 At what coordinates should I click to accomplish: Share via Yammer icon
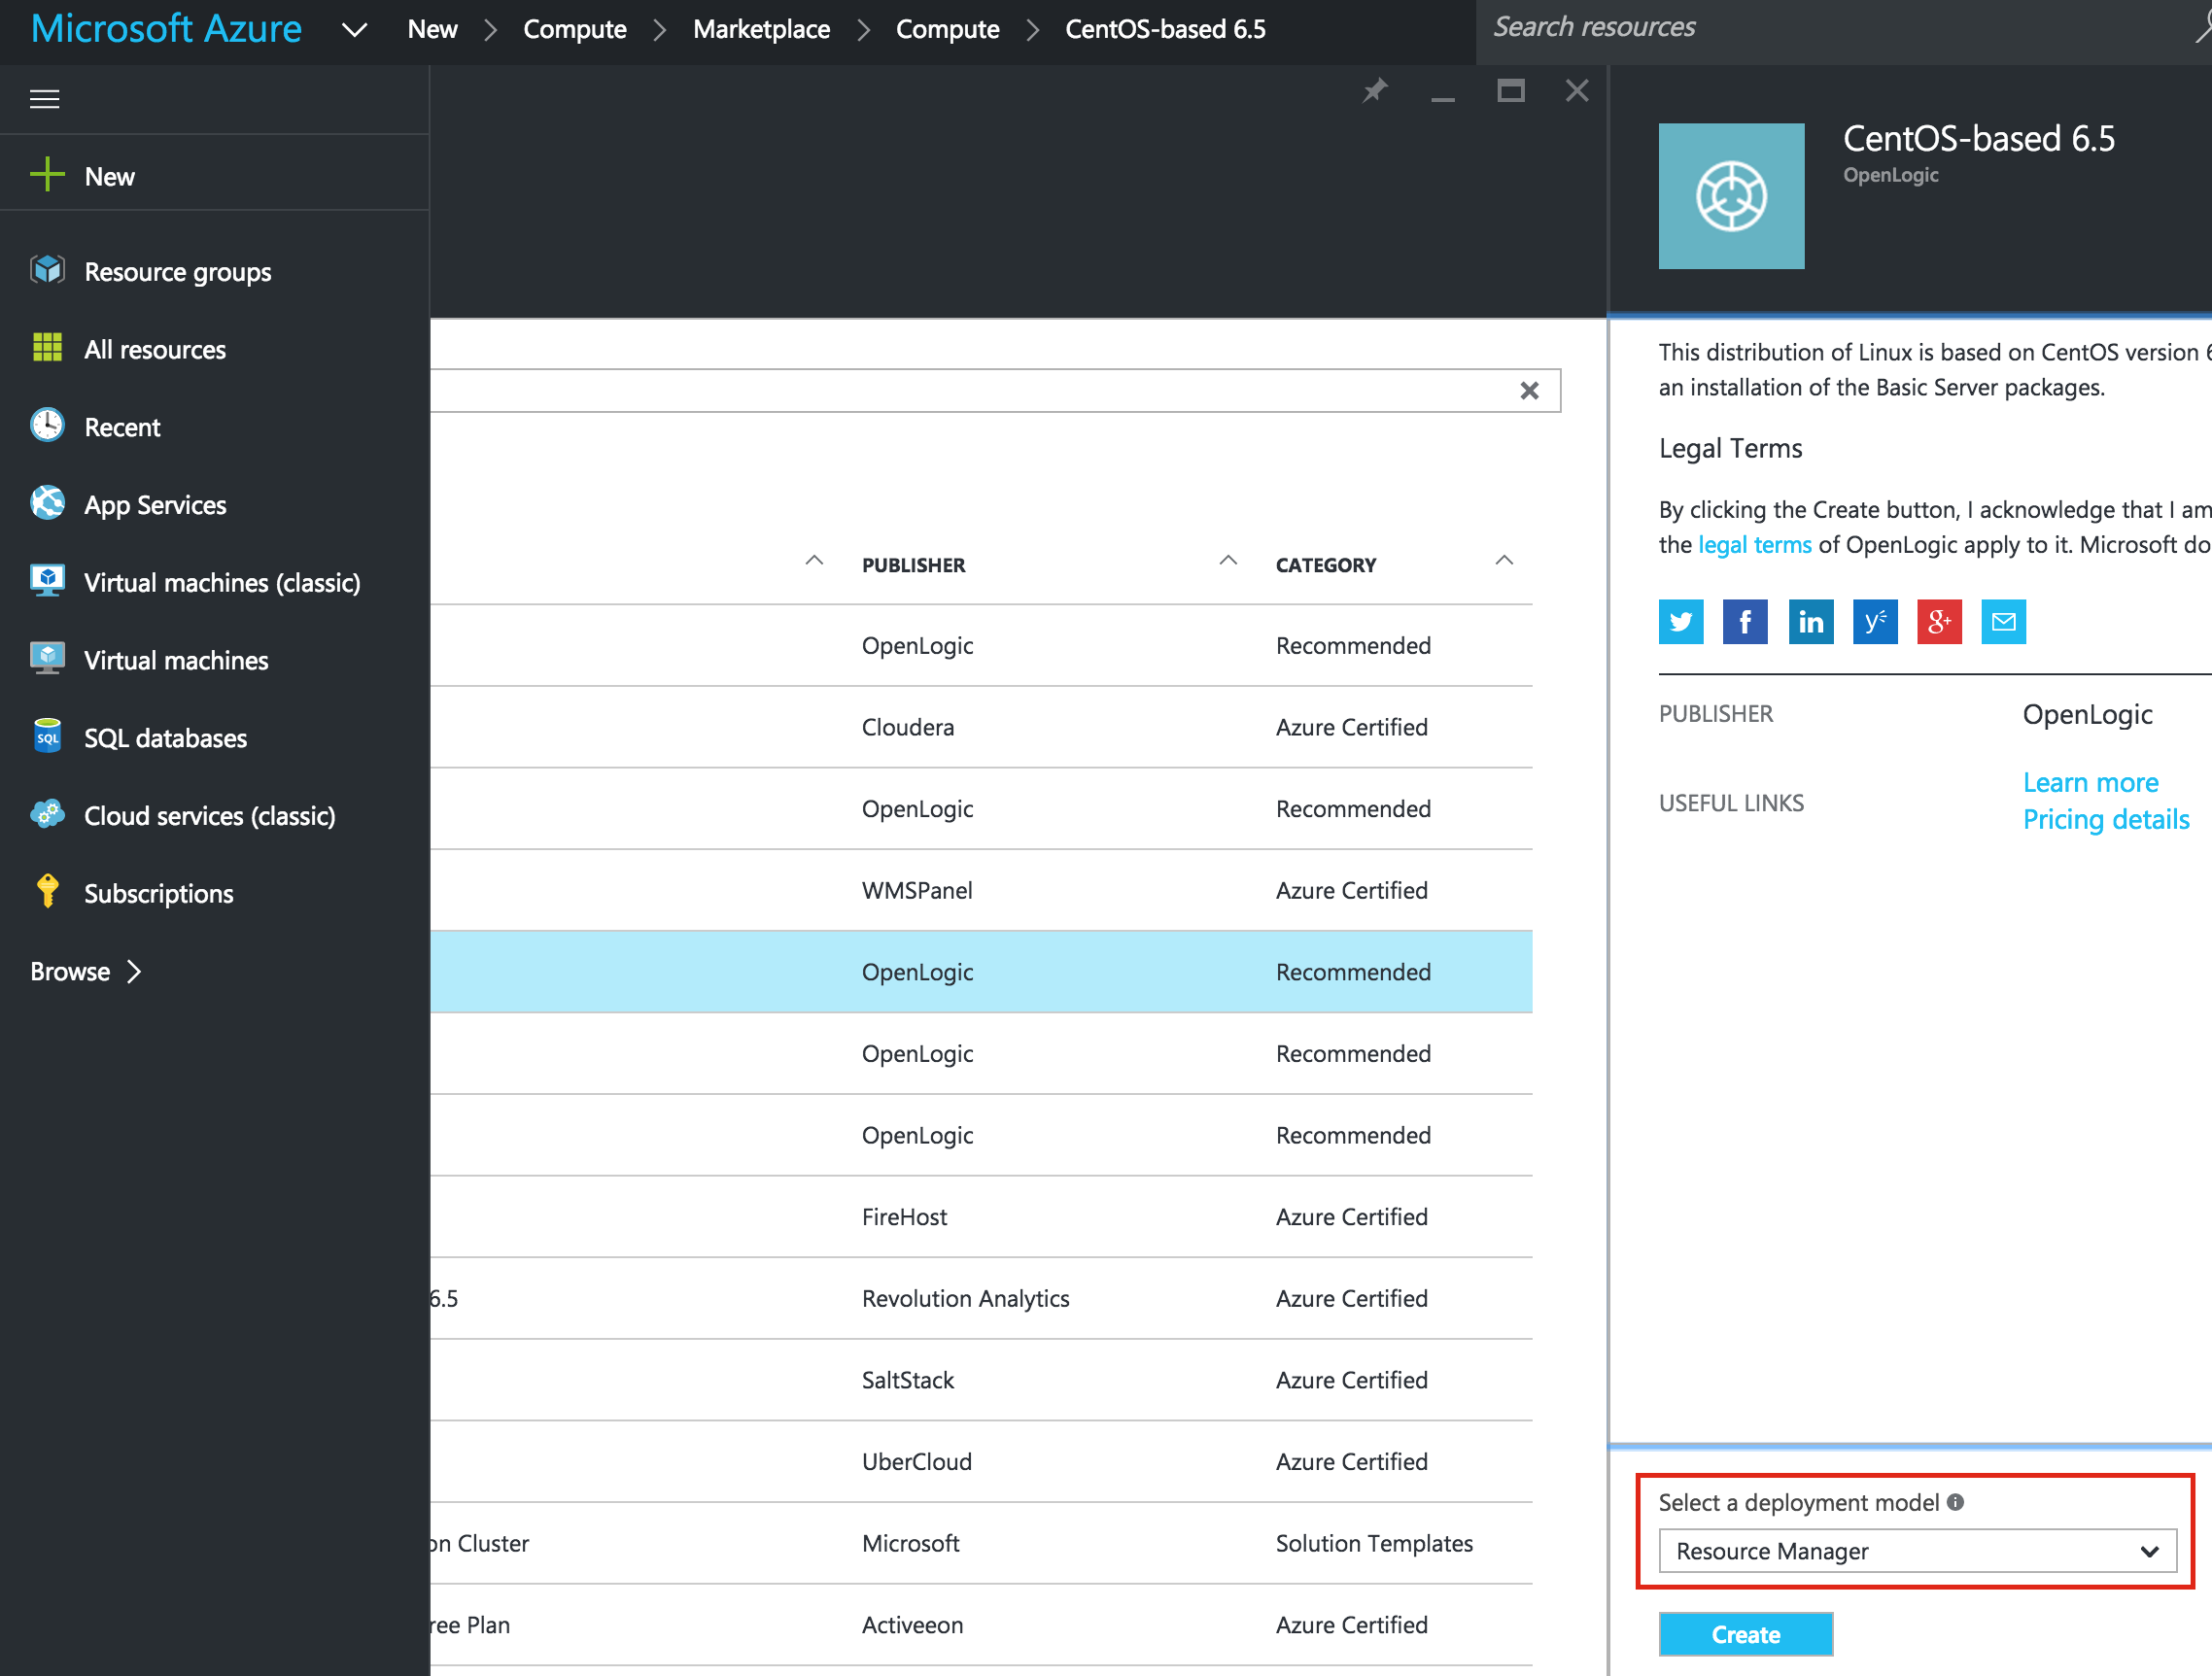pos(1875,622)
